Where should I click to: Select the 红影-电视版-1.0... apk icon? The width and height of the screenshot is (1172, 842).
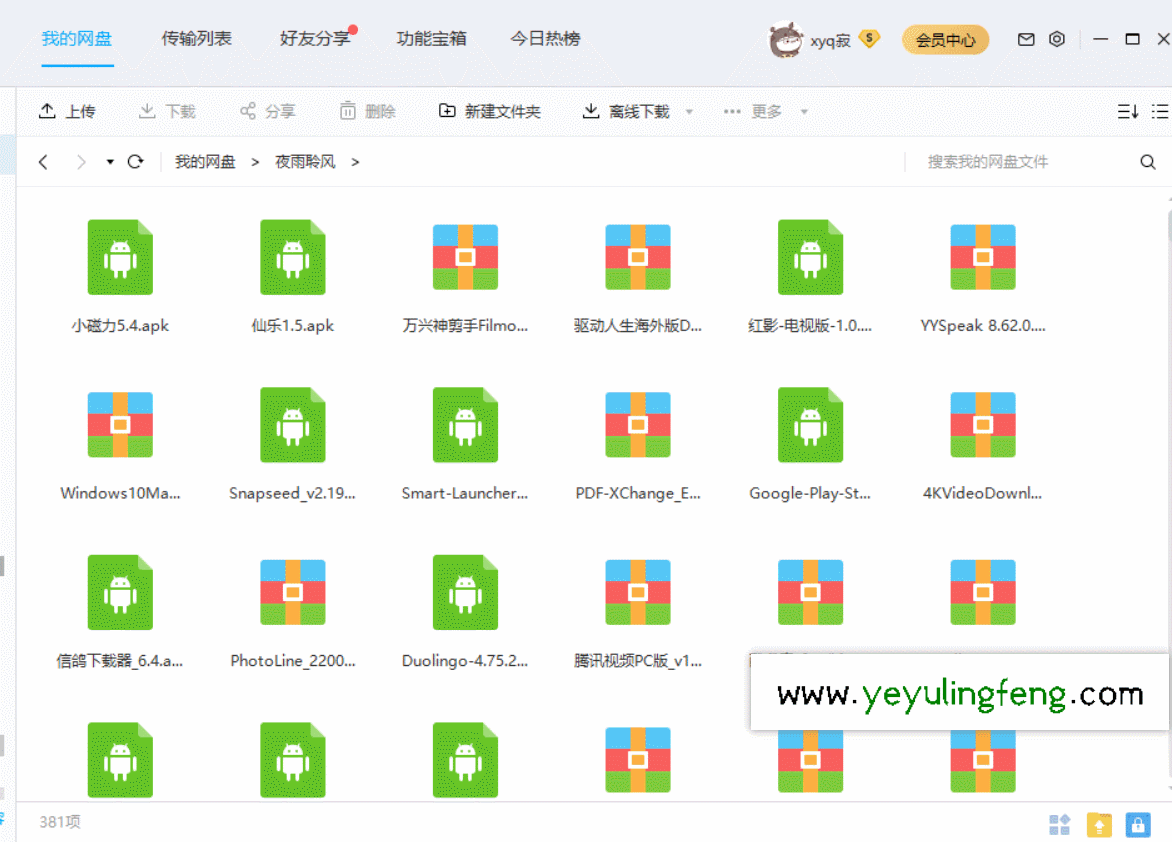coord(810,257)
